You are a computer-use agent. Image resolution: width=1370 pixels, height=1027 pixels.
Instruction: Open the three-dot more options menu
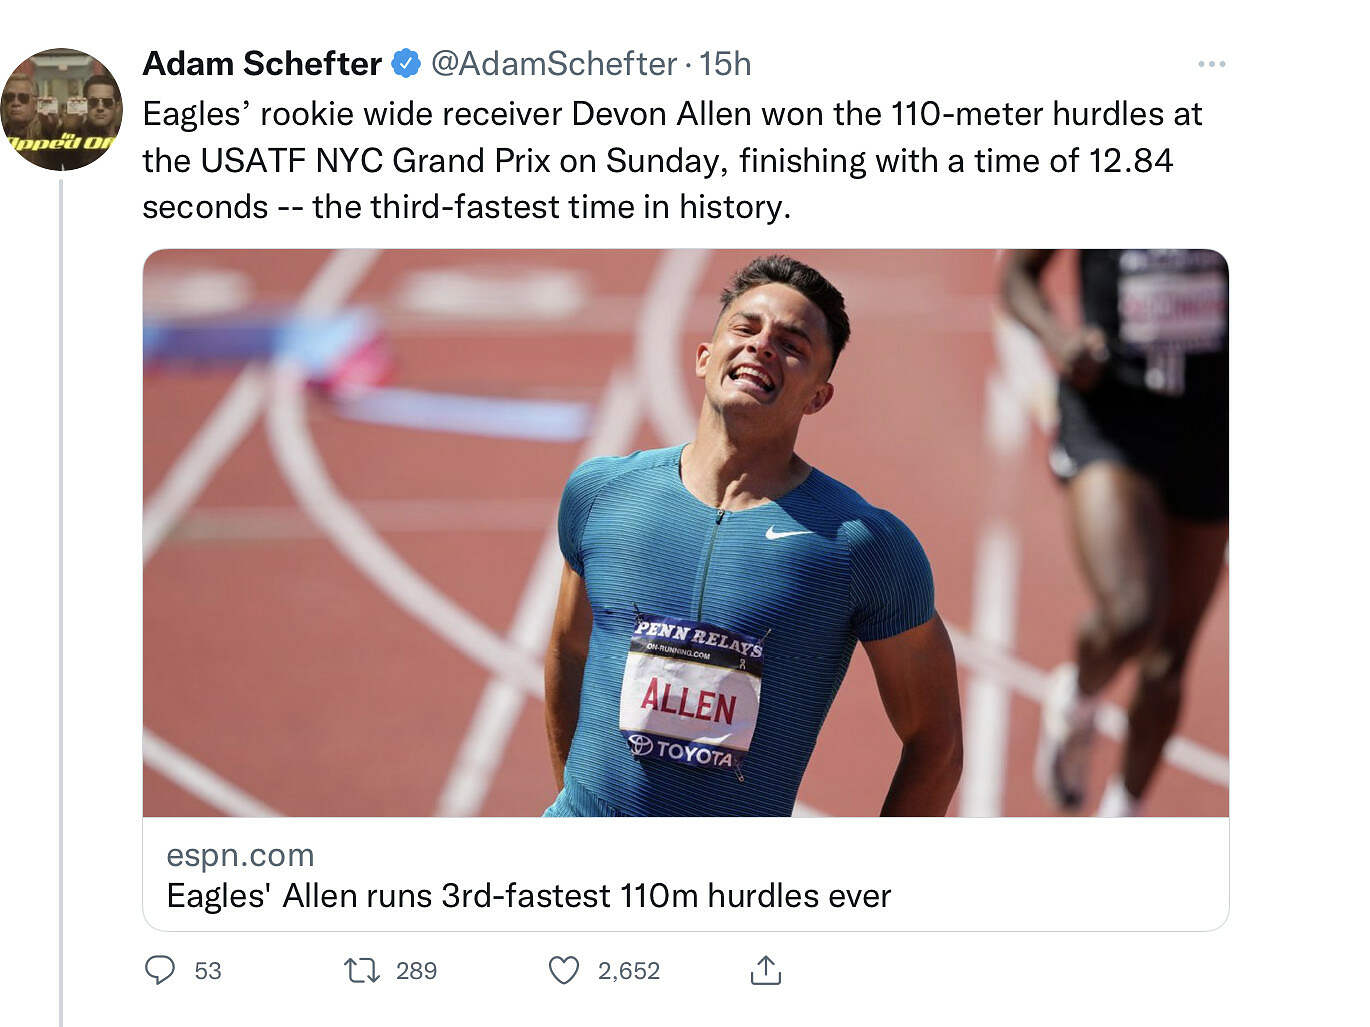(x=1211, y=64)
